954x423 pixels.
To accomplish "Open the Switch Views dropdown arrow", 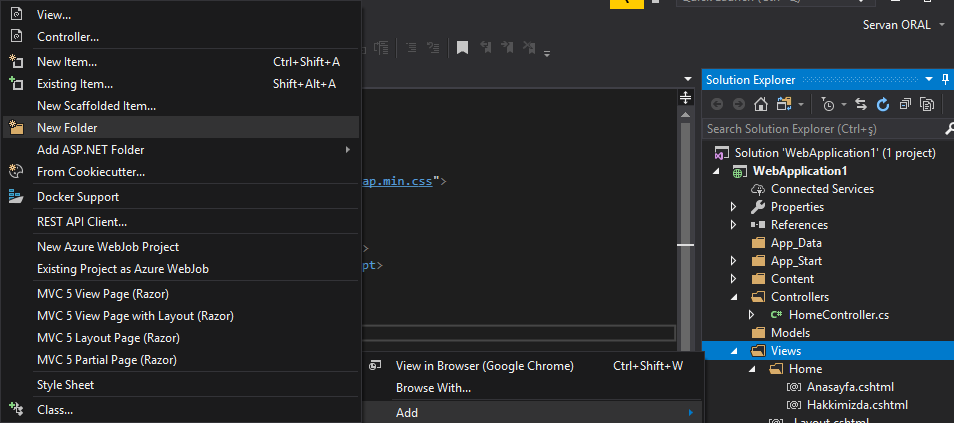I will (801, 105).
